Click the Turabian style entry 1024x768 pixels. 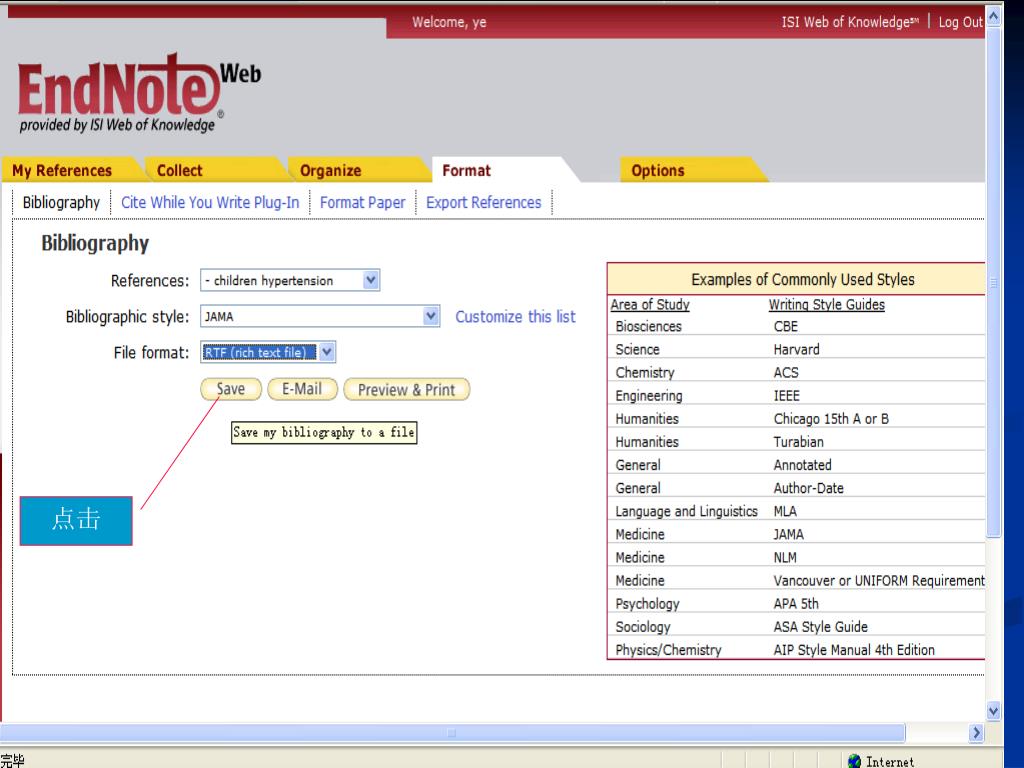click(798, 442)
